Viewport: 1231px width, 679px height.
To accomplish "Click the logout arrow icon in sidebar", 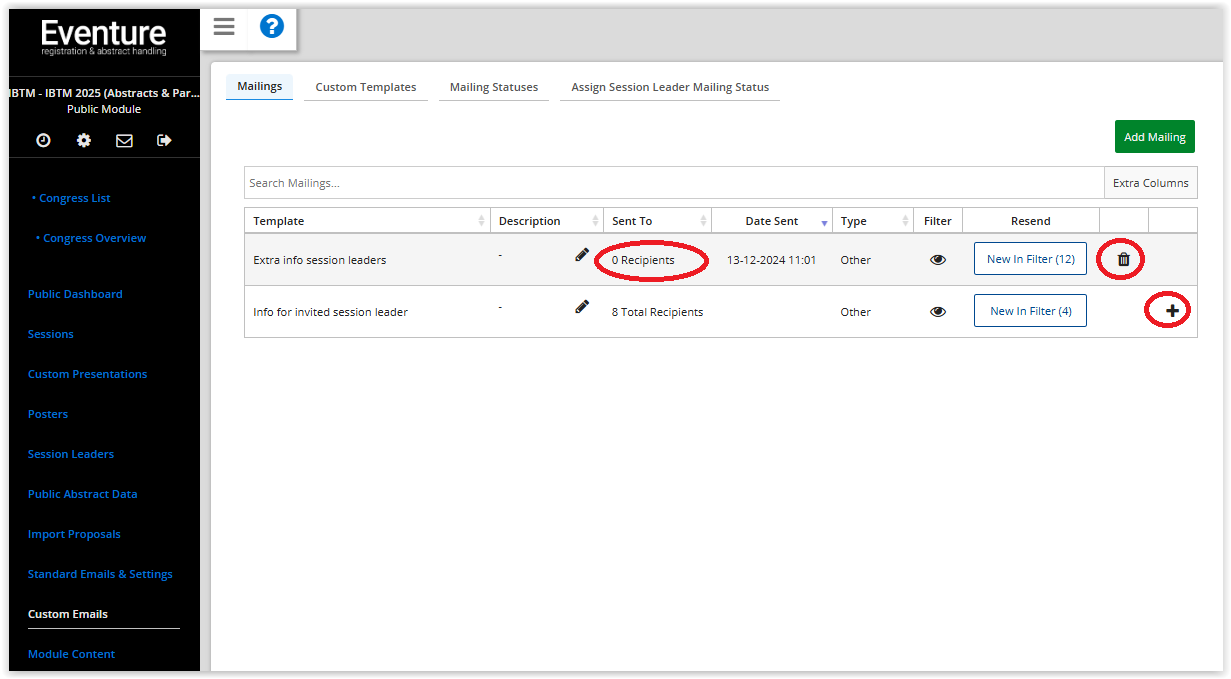I will pos(165,141).
